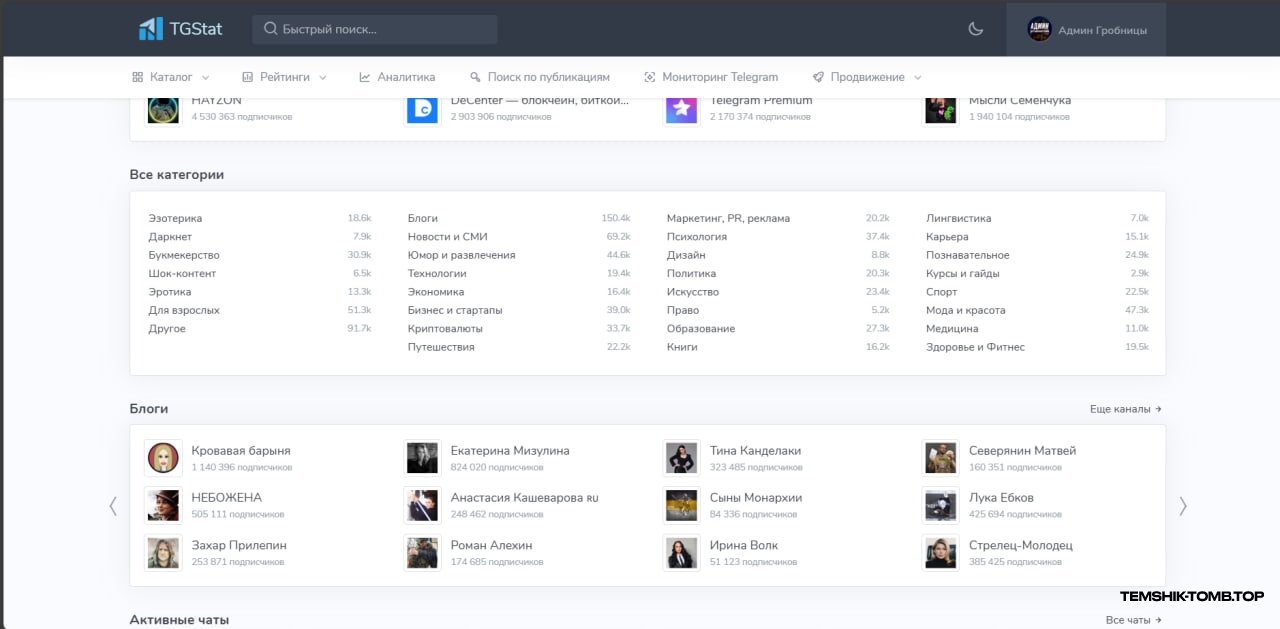Open the Букмекерство category
The width and height of the screenshot is (1280, 629).
click(184, 255)
